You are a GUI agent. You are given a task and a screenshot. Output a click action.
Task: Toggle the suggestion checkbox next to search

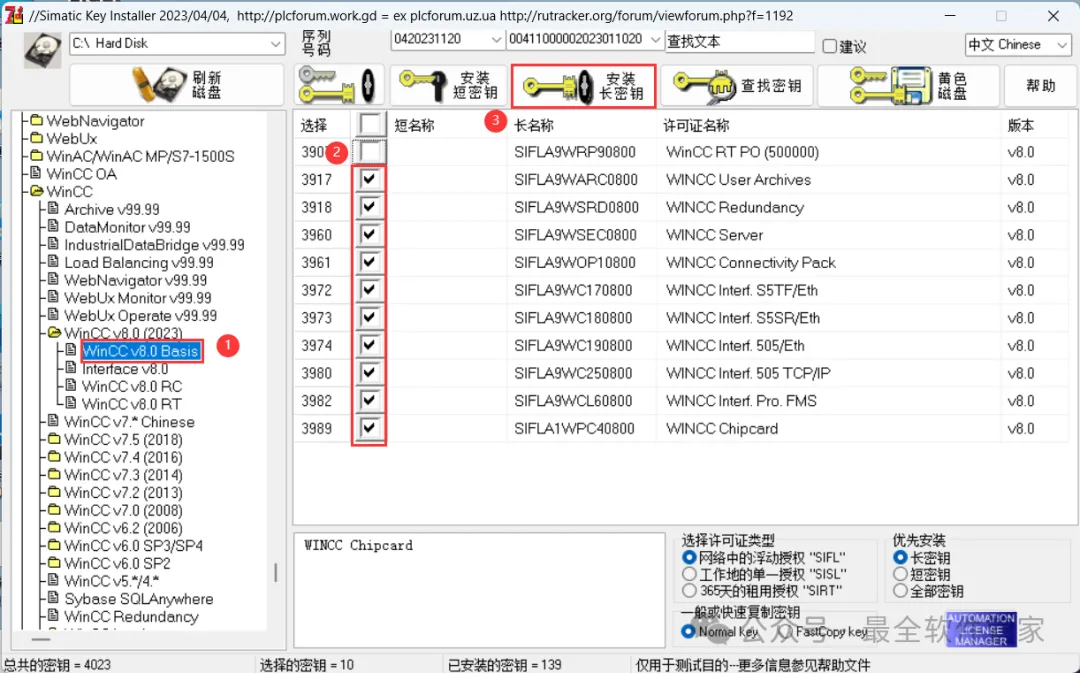coord(830,46)
